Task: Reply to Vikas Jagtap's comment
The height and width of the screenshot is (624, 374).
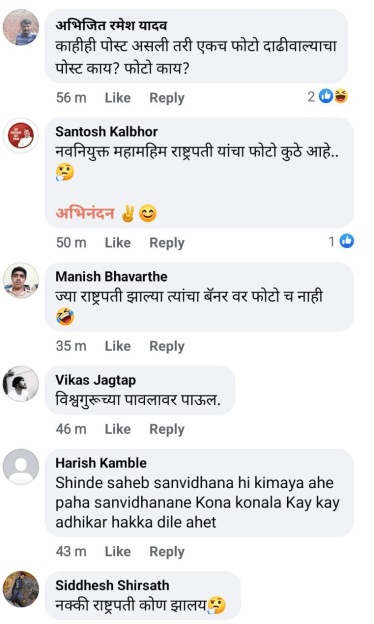Action: pyautogui.click(x=167, y=429)
